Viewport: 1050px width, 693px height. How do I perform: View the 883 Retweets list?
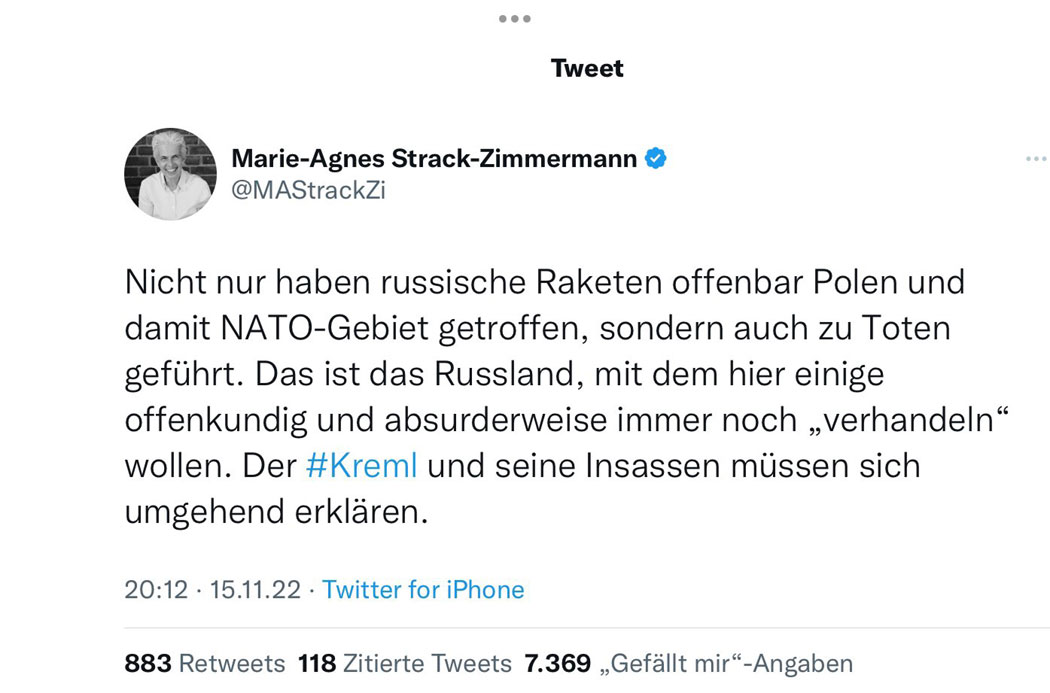coord(205,664)
